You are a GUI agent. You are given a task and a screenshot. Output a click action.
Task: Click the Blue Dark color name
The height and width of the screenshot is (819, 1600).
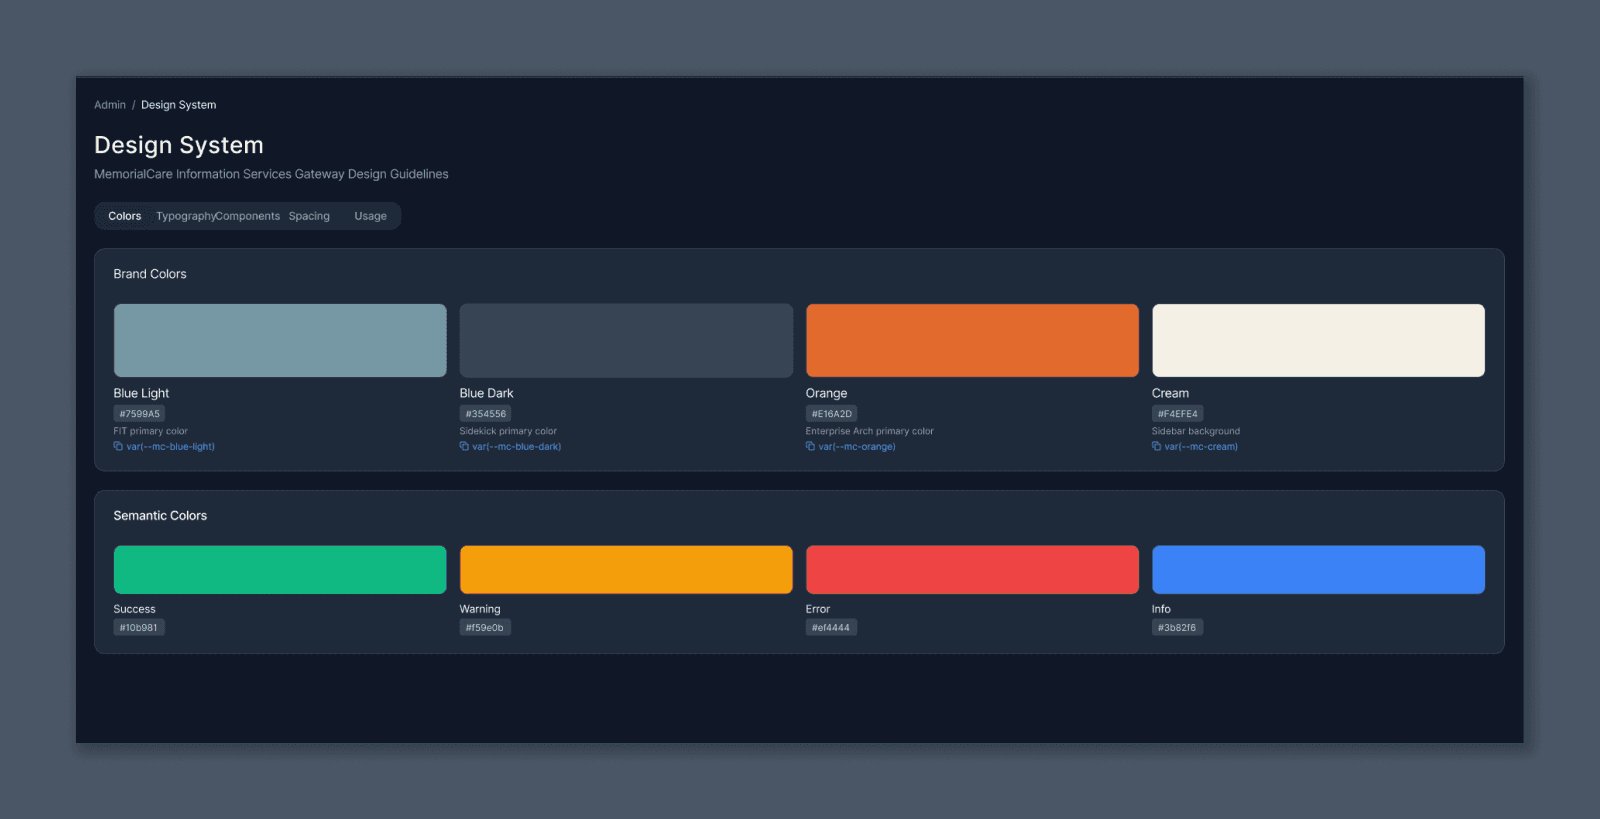coord(486,393)
